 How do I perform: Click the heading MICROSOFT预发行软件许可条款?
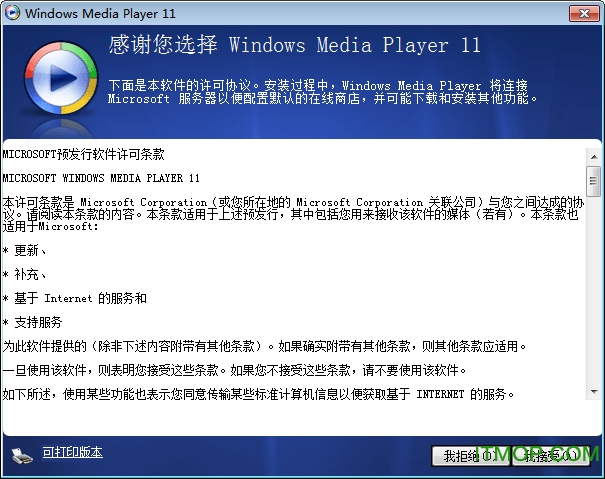tap(83, 154)
